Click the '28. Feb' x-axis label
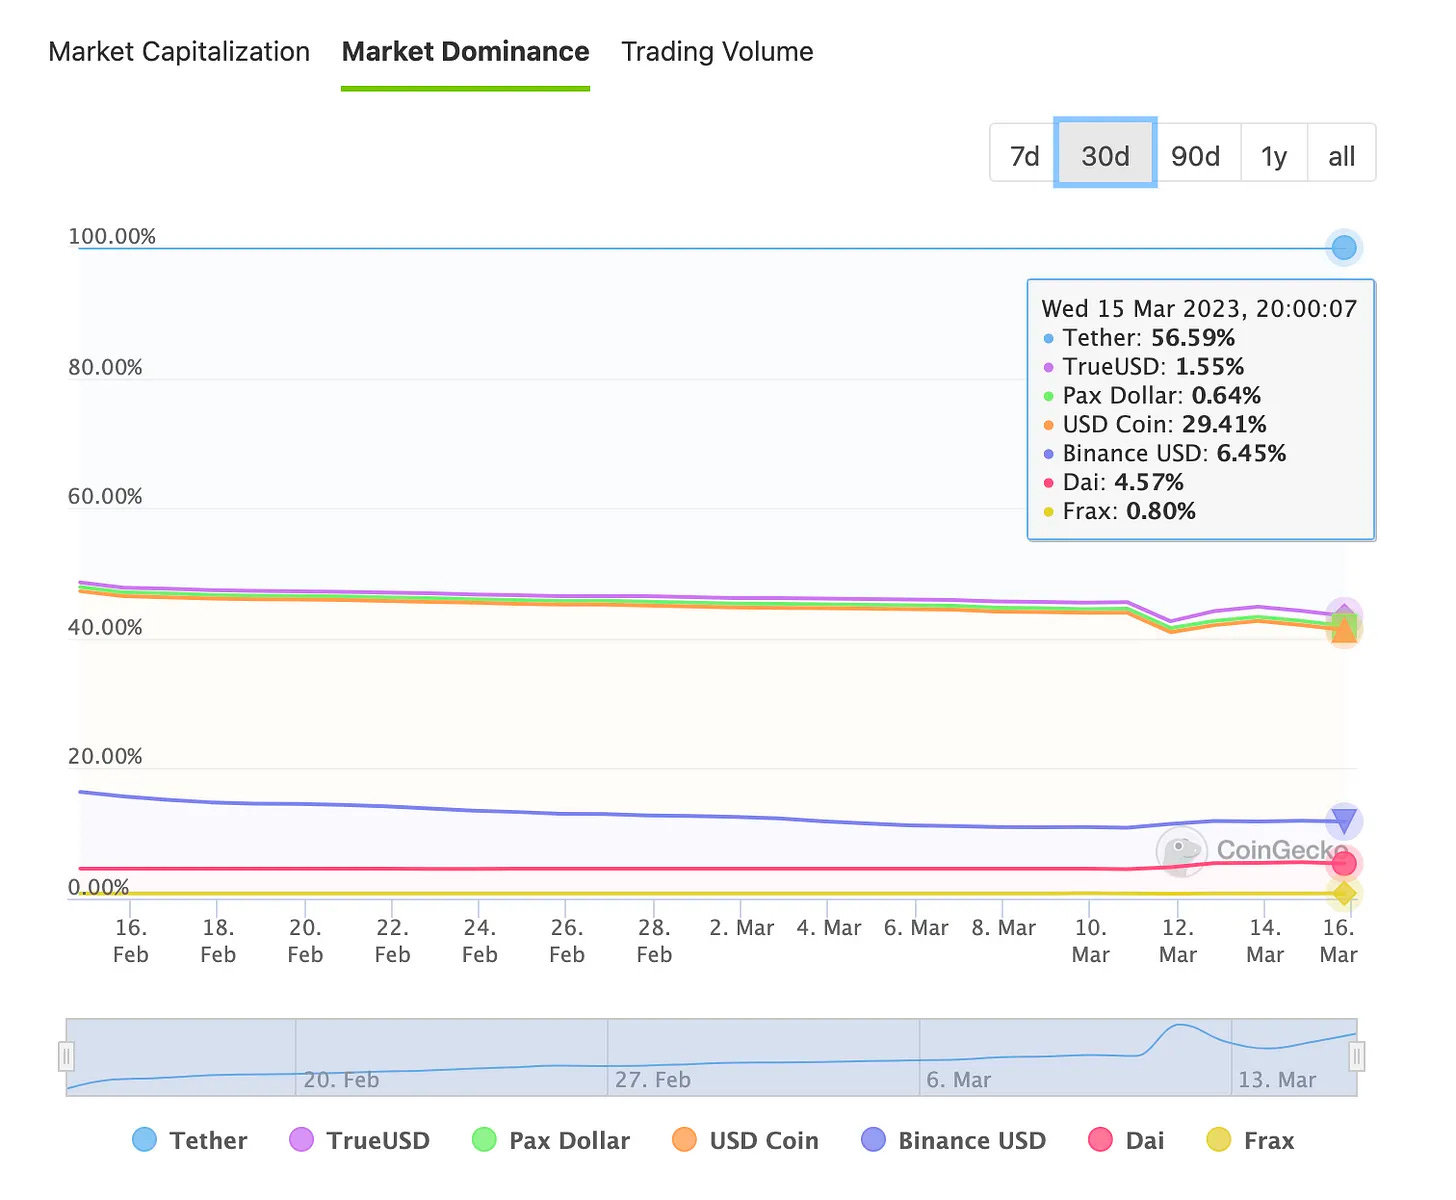The width and height of the screenshot is (1456, 1200). click(x=654, y=941)
